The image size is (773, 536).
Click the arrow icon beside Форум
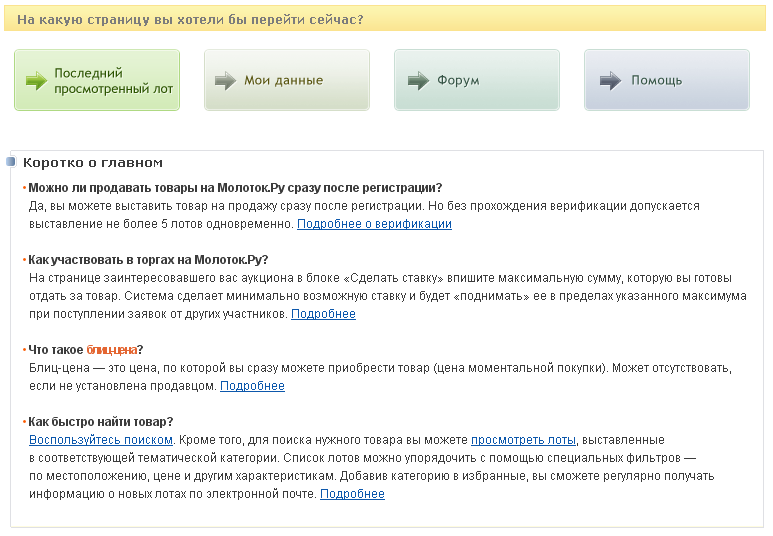click(419, 80)
